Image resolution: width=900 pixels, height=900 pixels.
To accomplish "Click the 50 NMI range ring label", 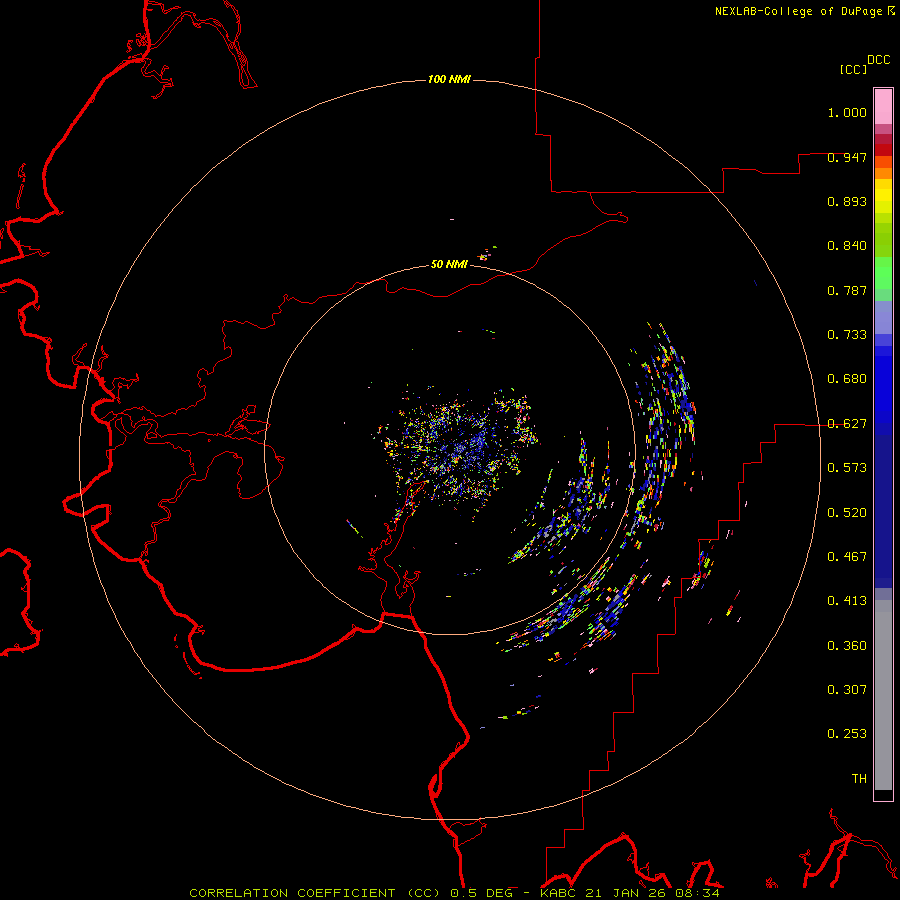I will coord(449,264).
